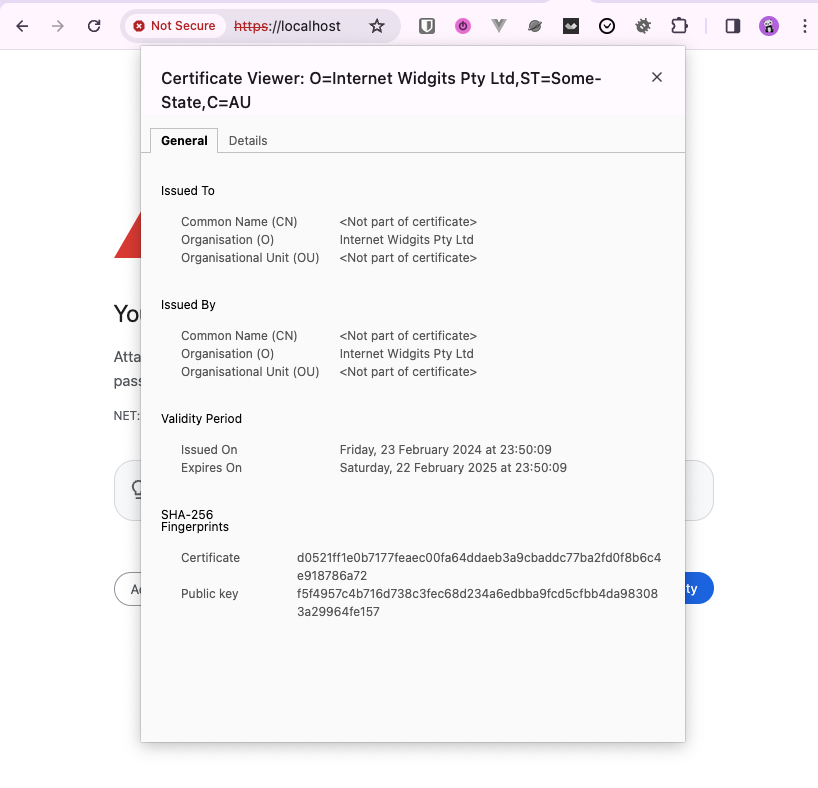Click the Public key fingerprint value
Image resolution: width=818 pixels, height=788 pixels.
(477, 603)
